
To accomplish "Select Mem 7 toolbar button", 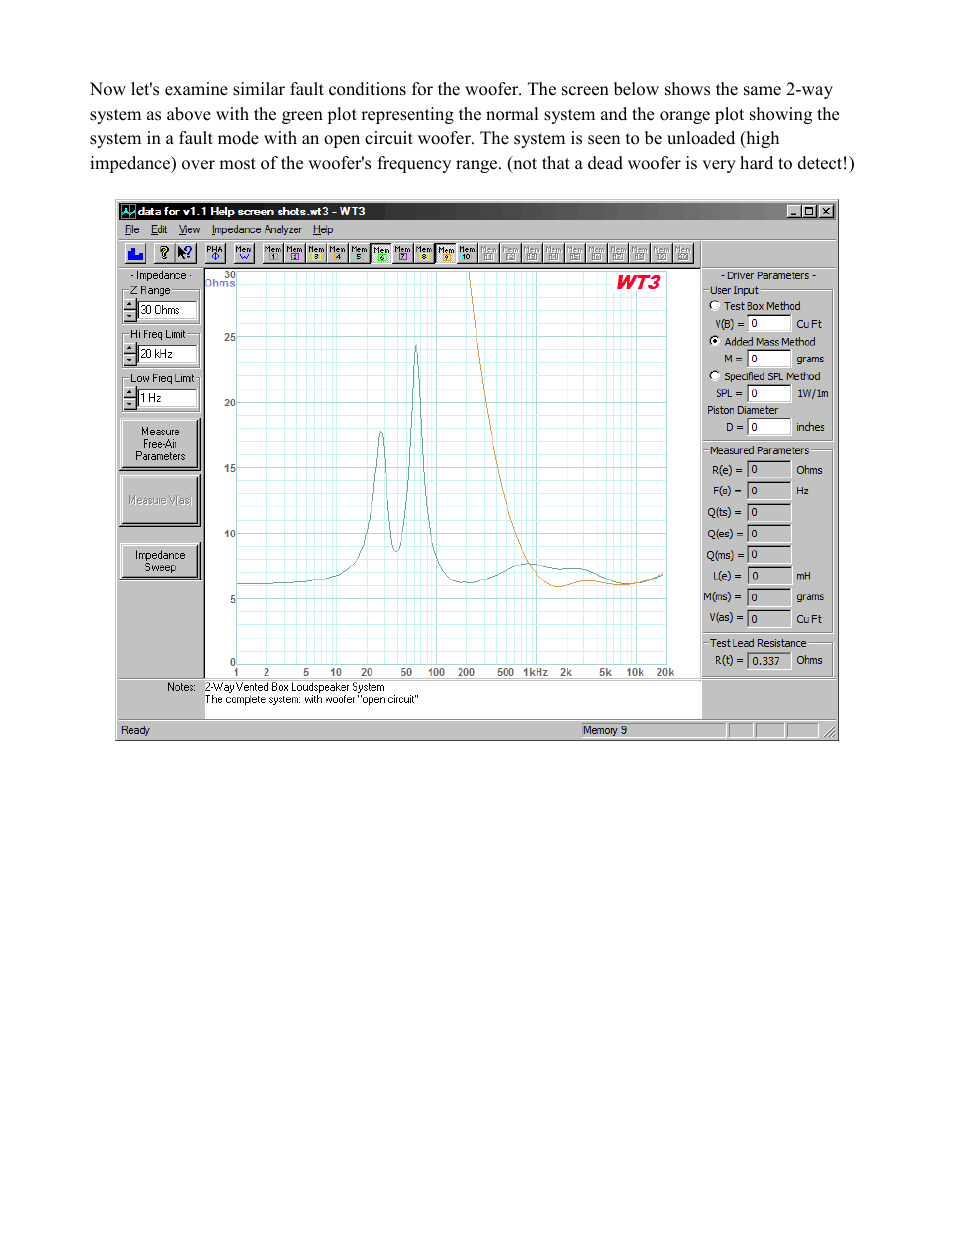I will coord(403,253).
